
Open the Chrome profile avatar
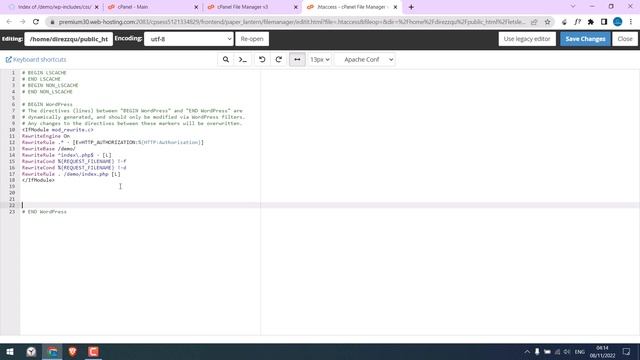pos(618,22)
